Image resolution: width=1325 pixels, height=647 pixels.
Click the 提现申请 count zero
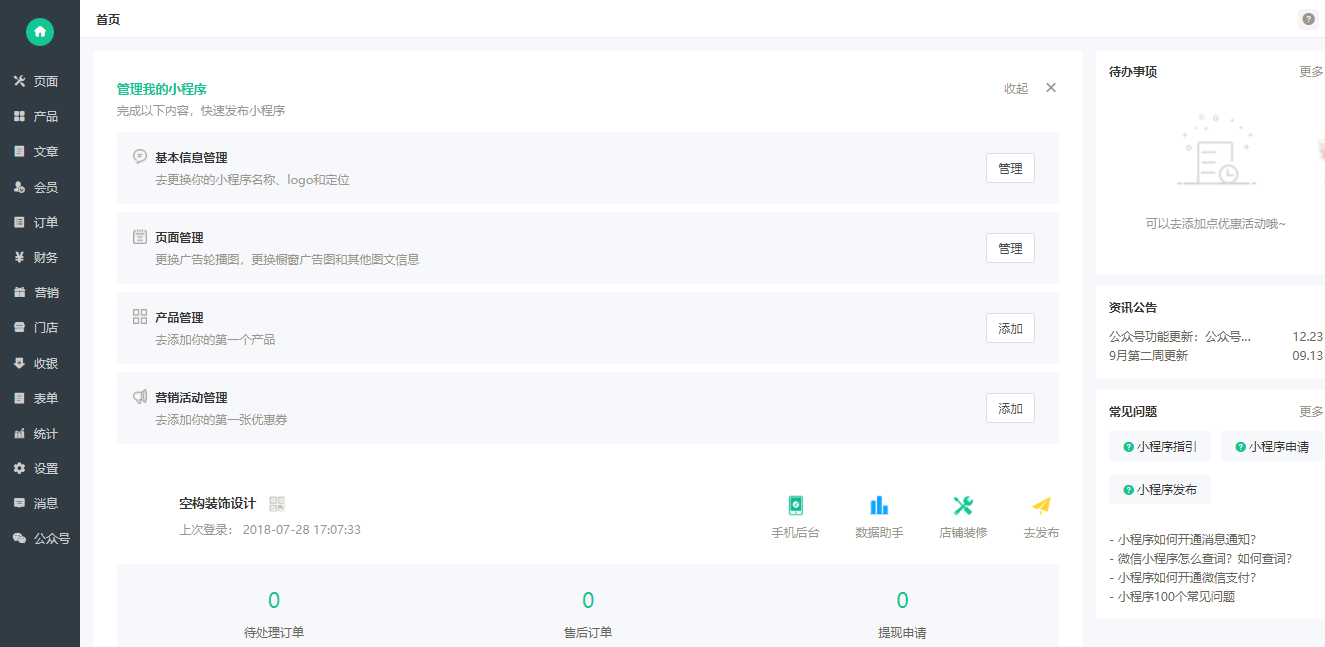tap(902, 600)
